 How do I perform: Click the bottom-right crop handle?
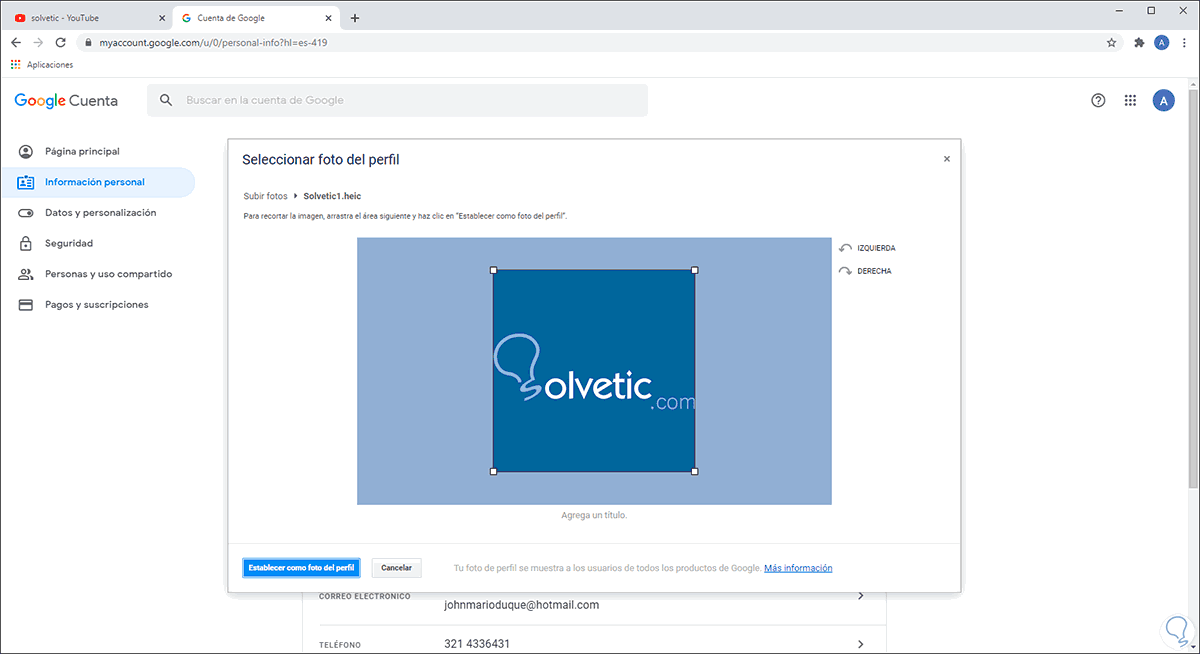[x=695, y=471]
